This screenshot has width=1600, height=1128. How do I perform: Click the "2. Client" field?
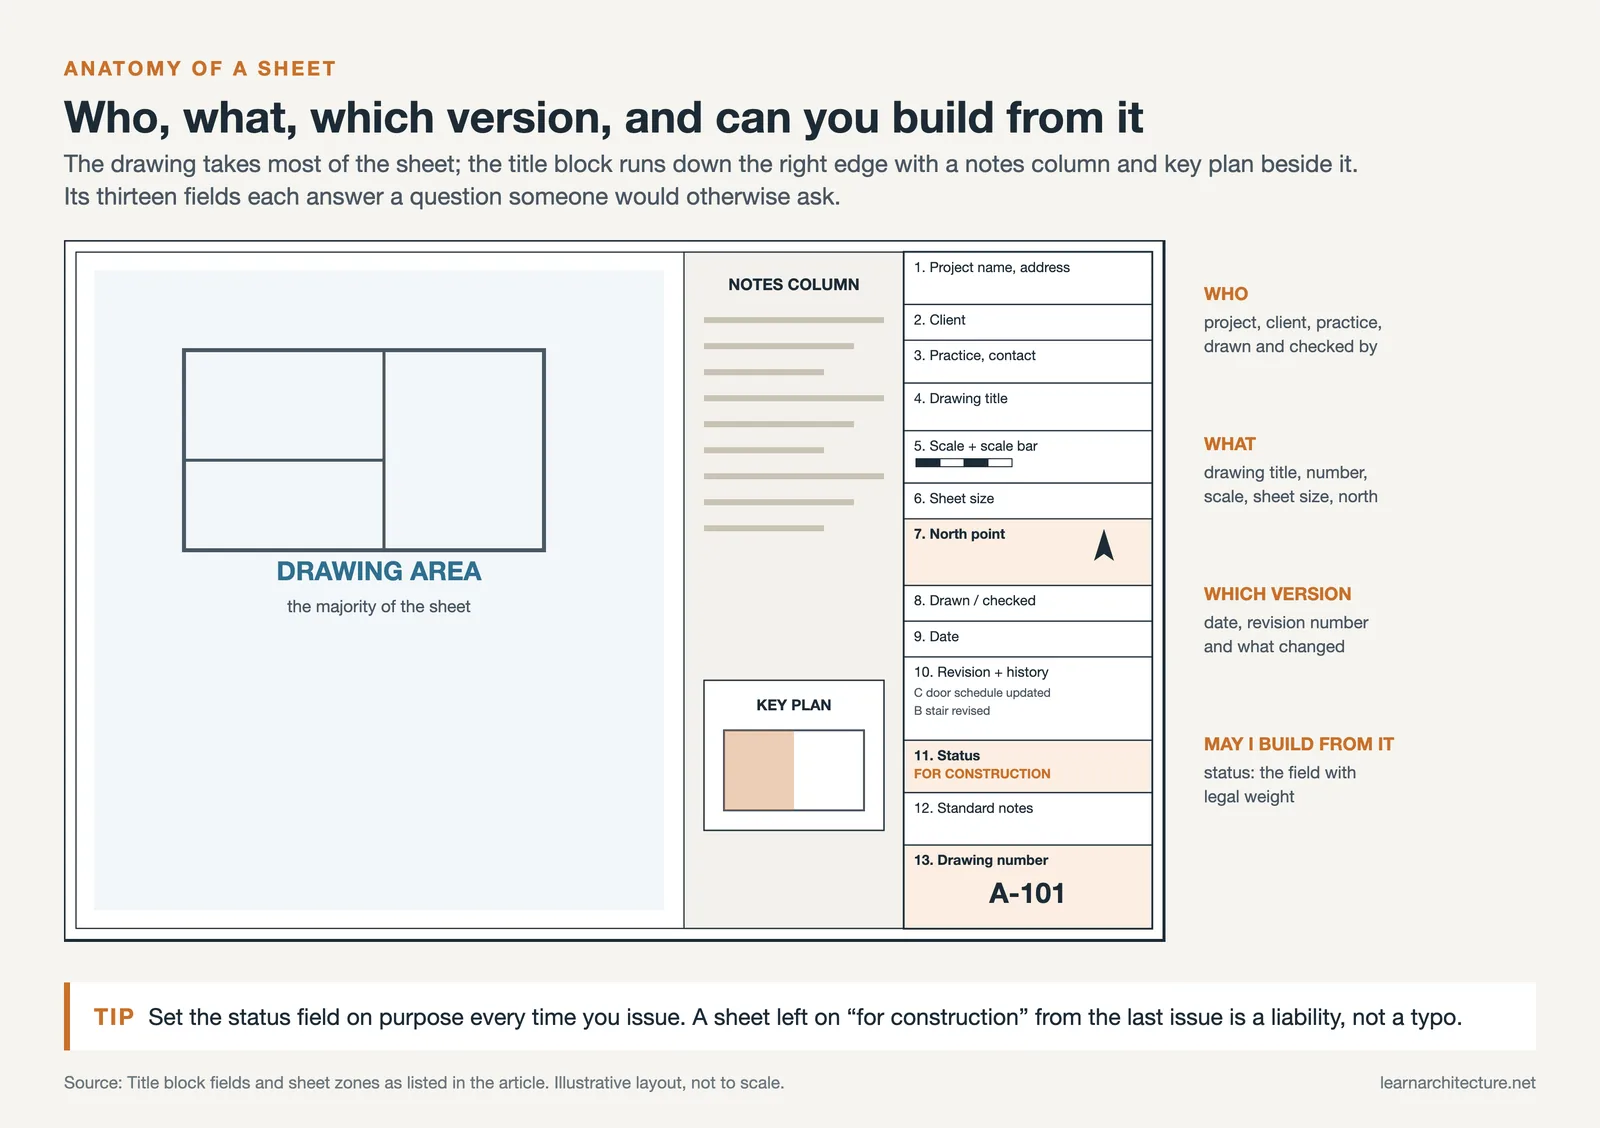pyautogui.click(x=1028, y=322)
